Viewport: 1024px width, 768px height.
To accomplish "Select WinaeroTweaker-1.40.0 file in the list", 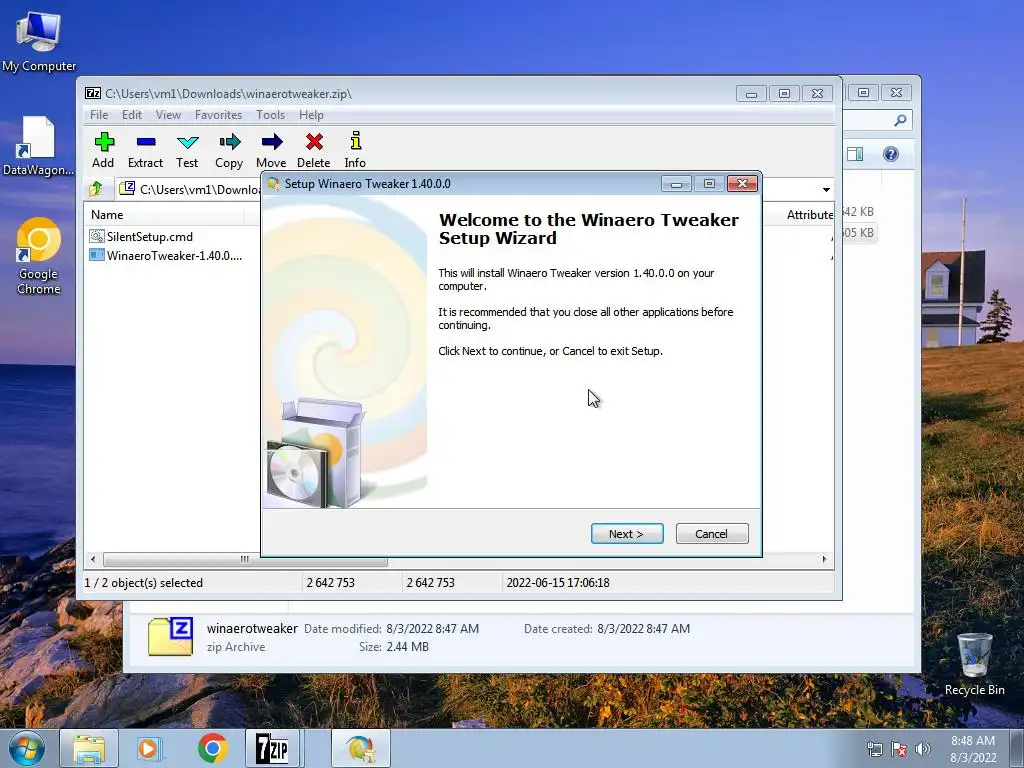I will 166,255.
